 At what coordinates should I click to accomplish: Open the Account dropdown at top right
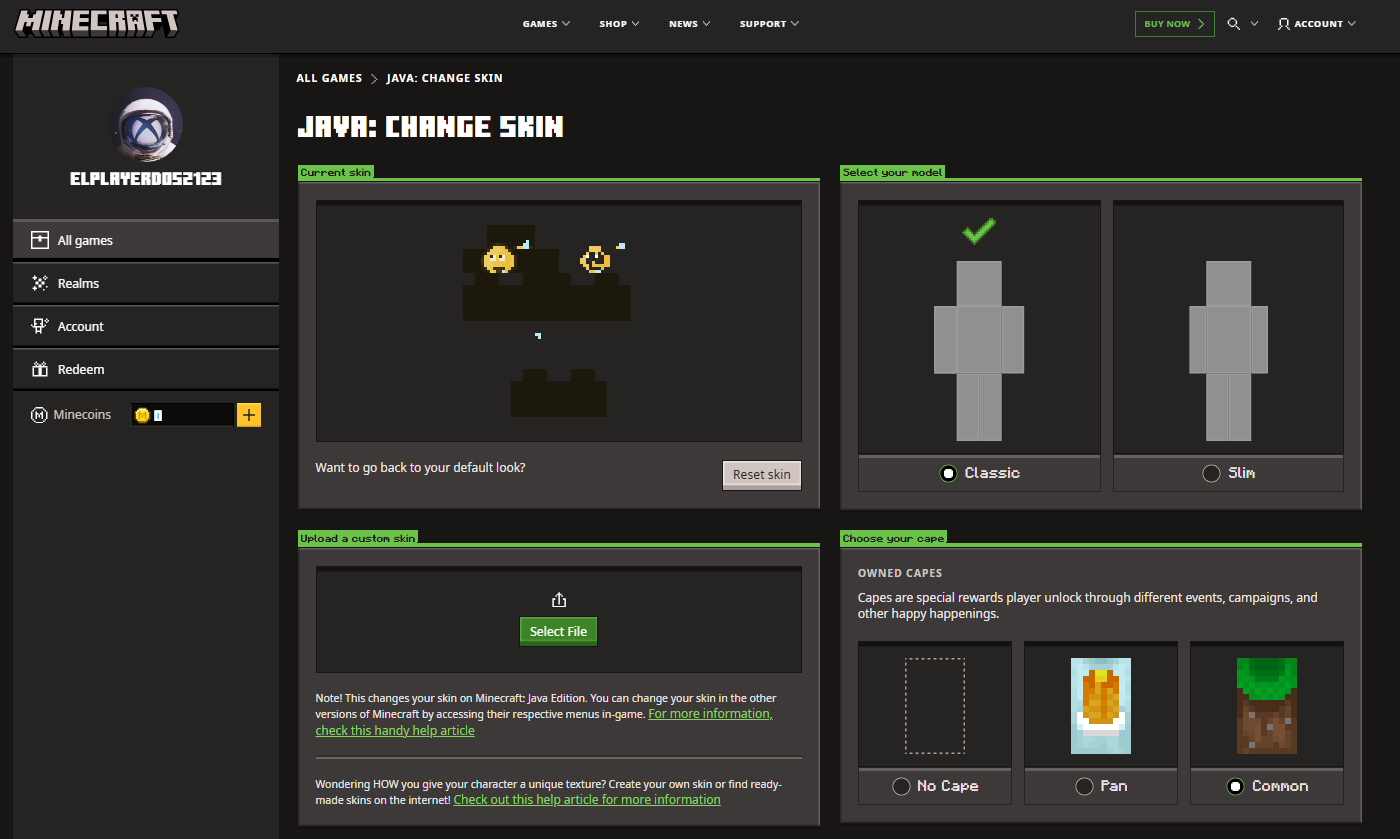click(1317, 24)
